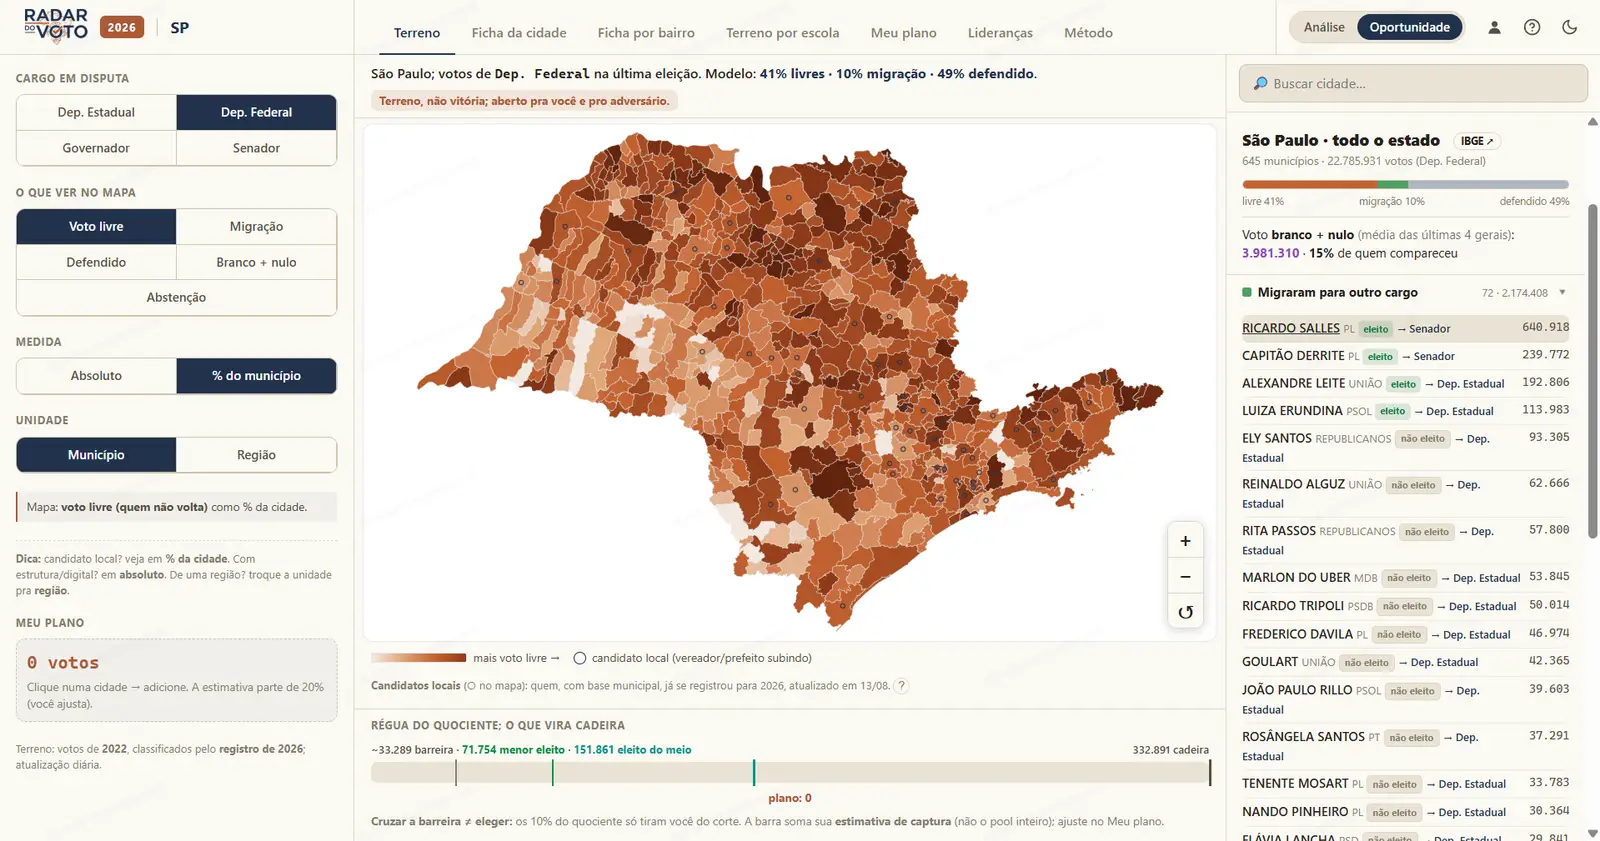Open the help question-mark icon in header
The image size is (1600, 841).
(1532, 27)
